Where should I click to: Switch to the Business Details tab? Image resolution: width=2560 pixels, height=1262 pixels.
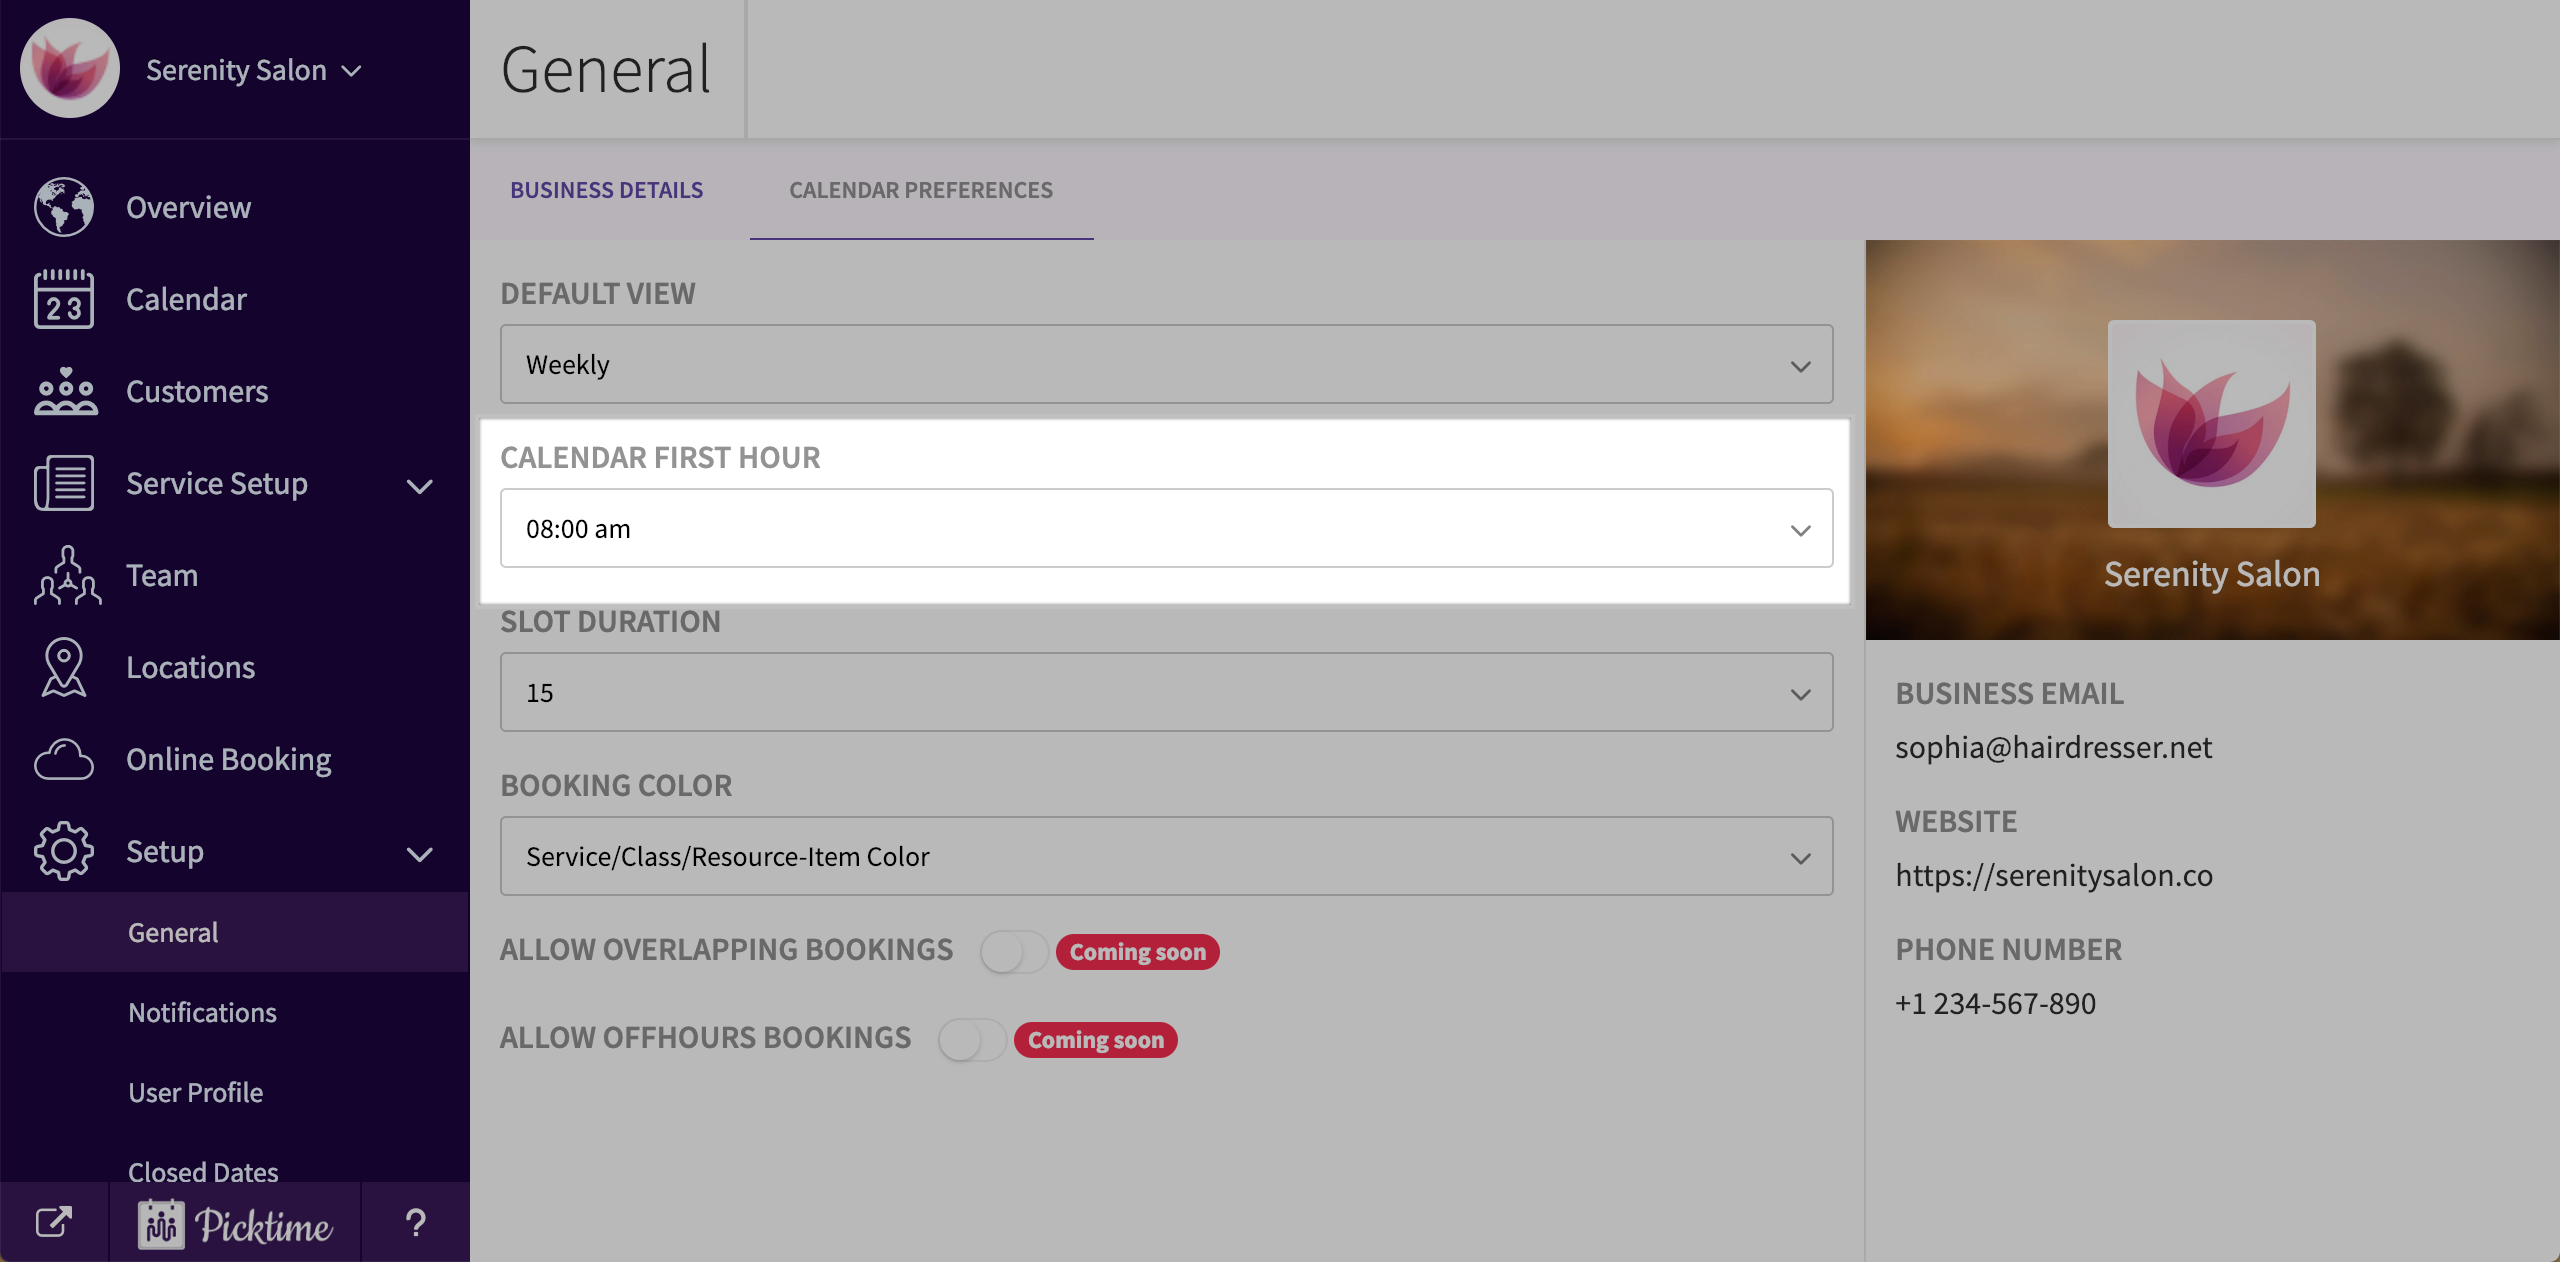(x=606, y=190)
